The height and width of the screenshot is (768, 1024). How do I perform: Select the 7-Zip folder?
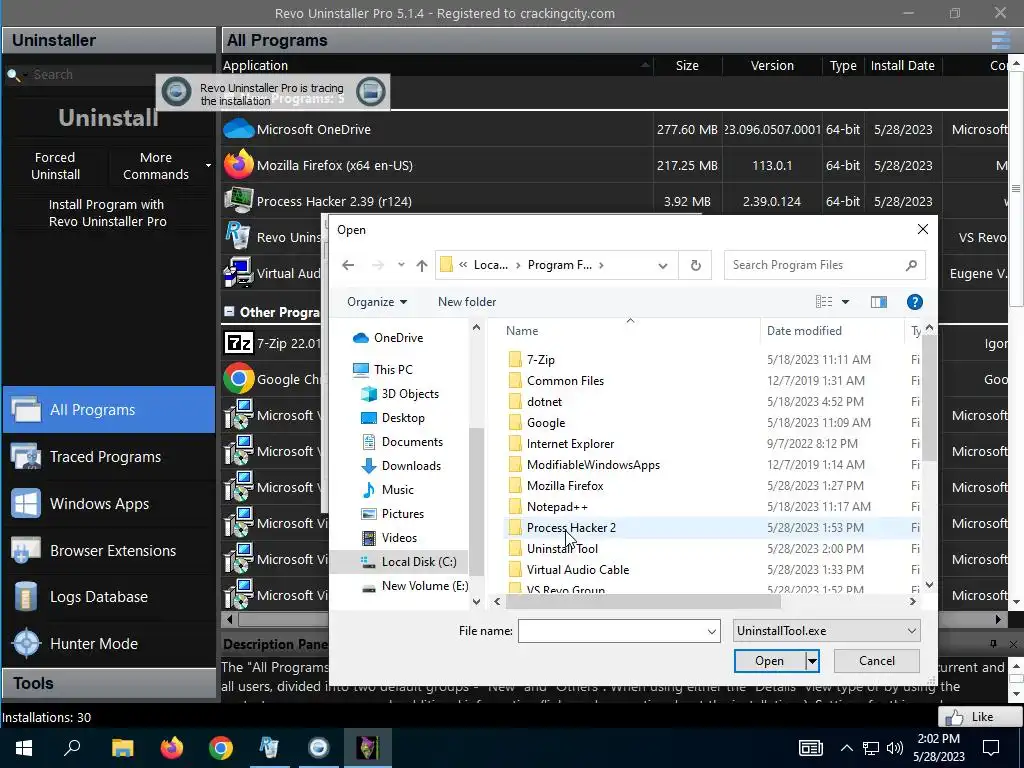click(x=540, y=360)
